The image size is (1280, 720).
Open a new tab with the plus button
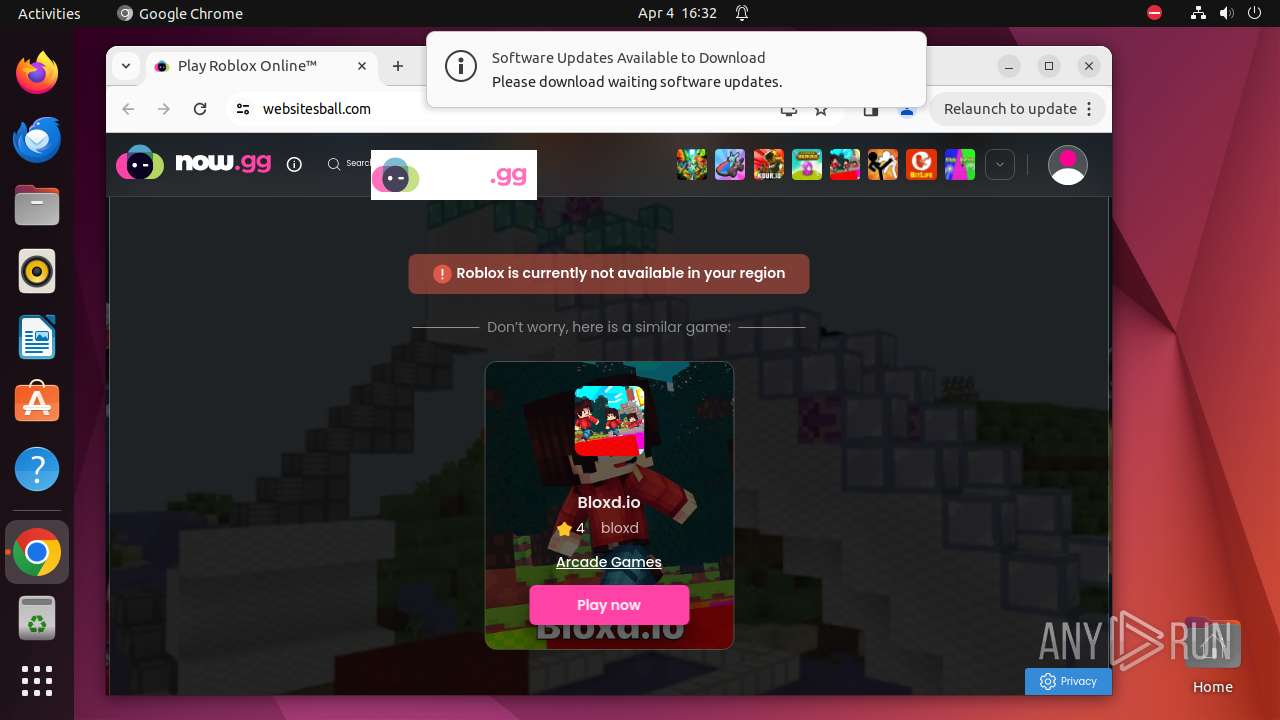tap(398, 66)
